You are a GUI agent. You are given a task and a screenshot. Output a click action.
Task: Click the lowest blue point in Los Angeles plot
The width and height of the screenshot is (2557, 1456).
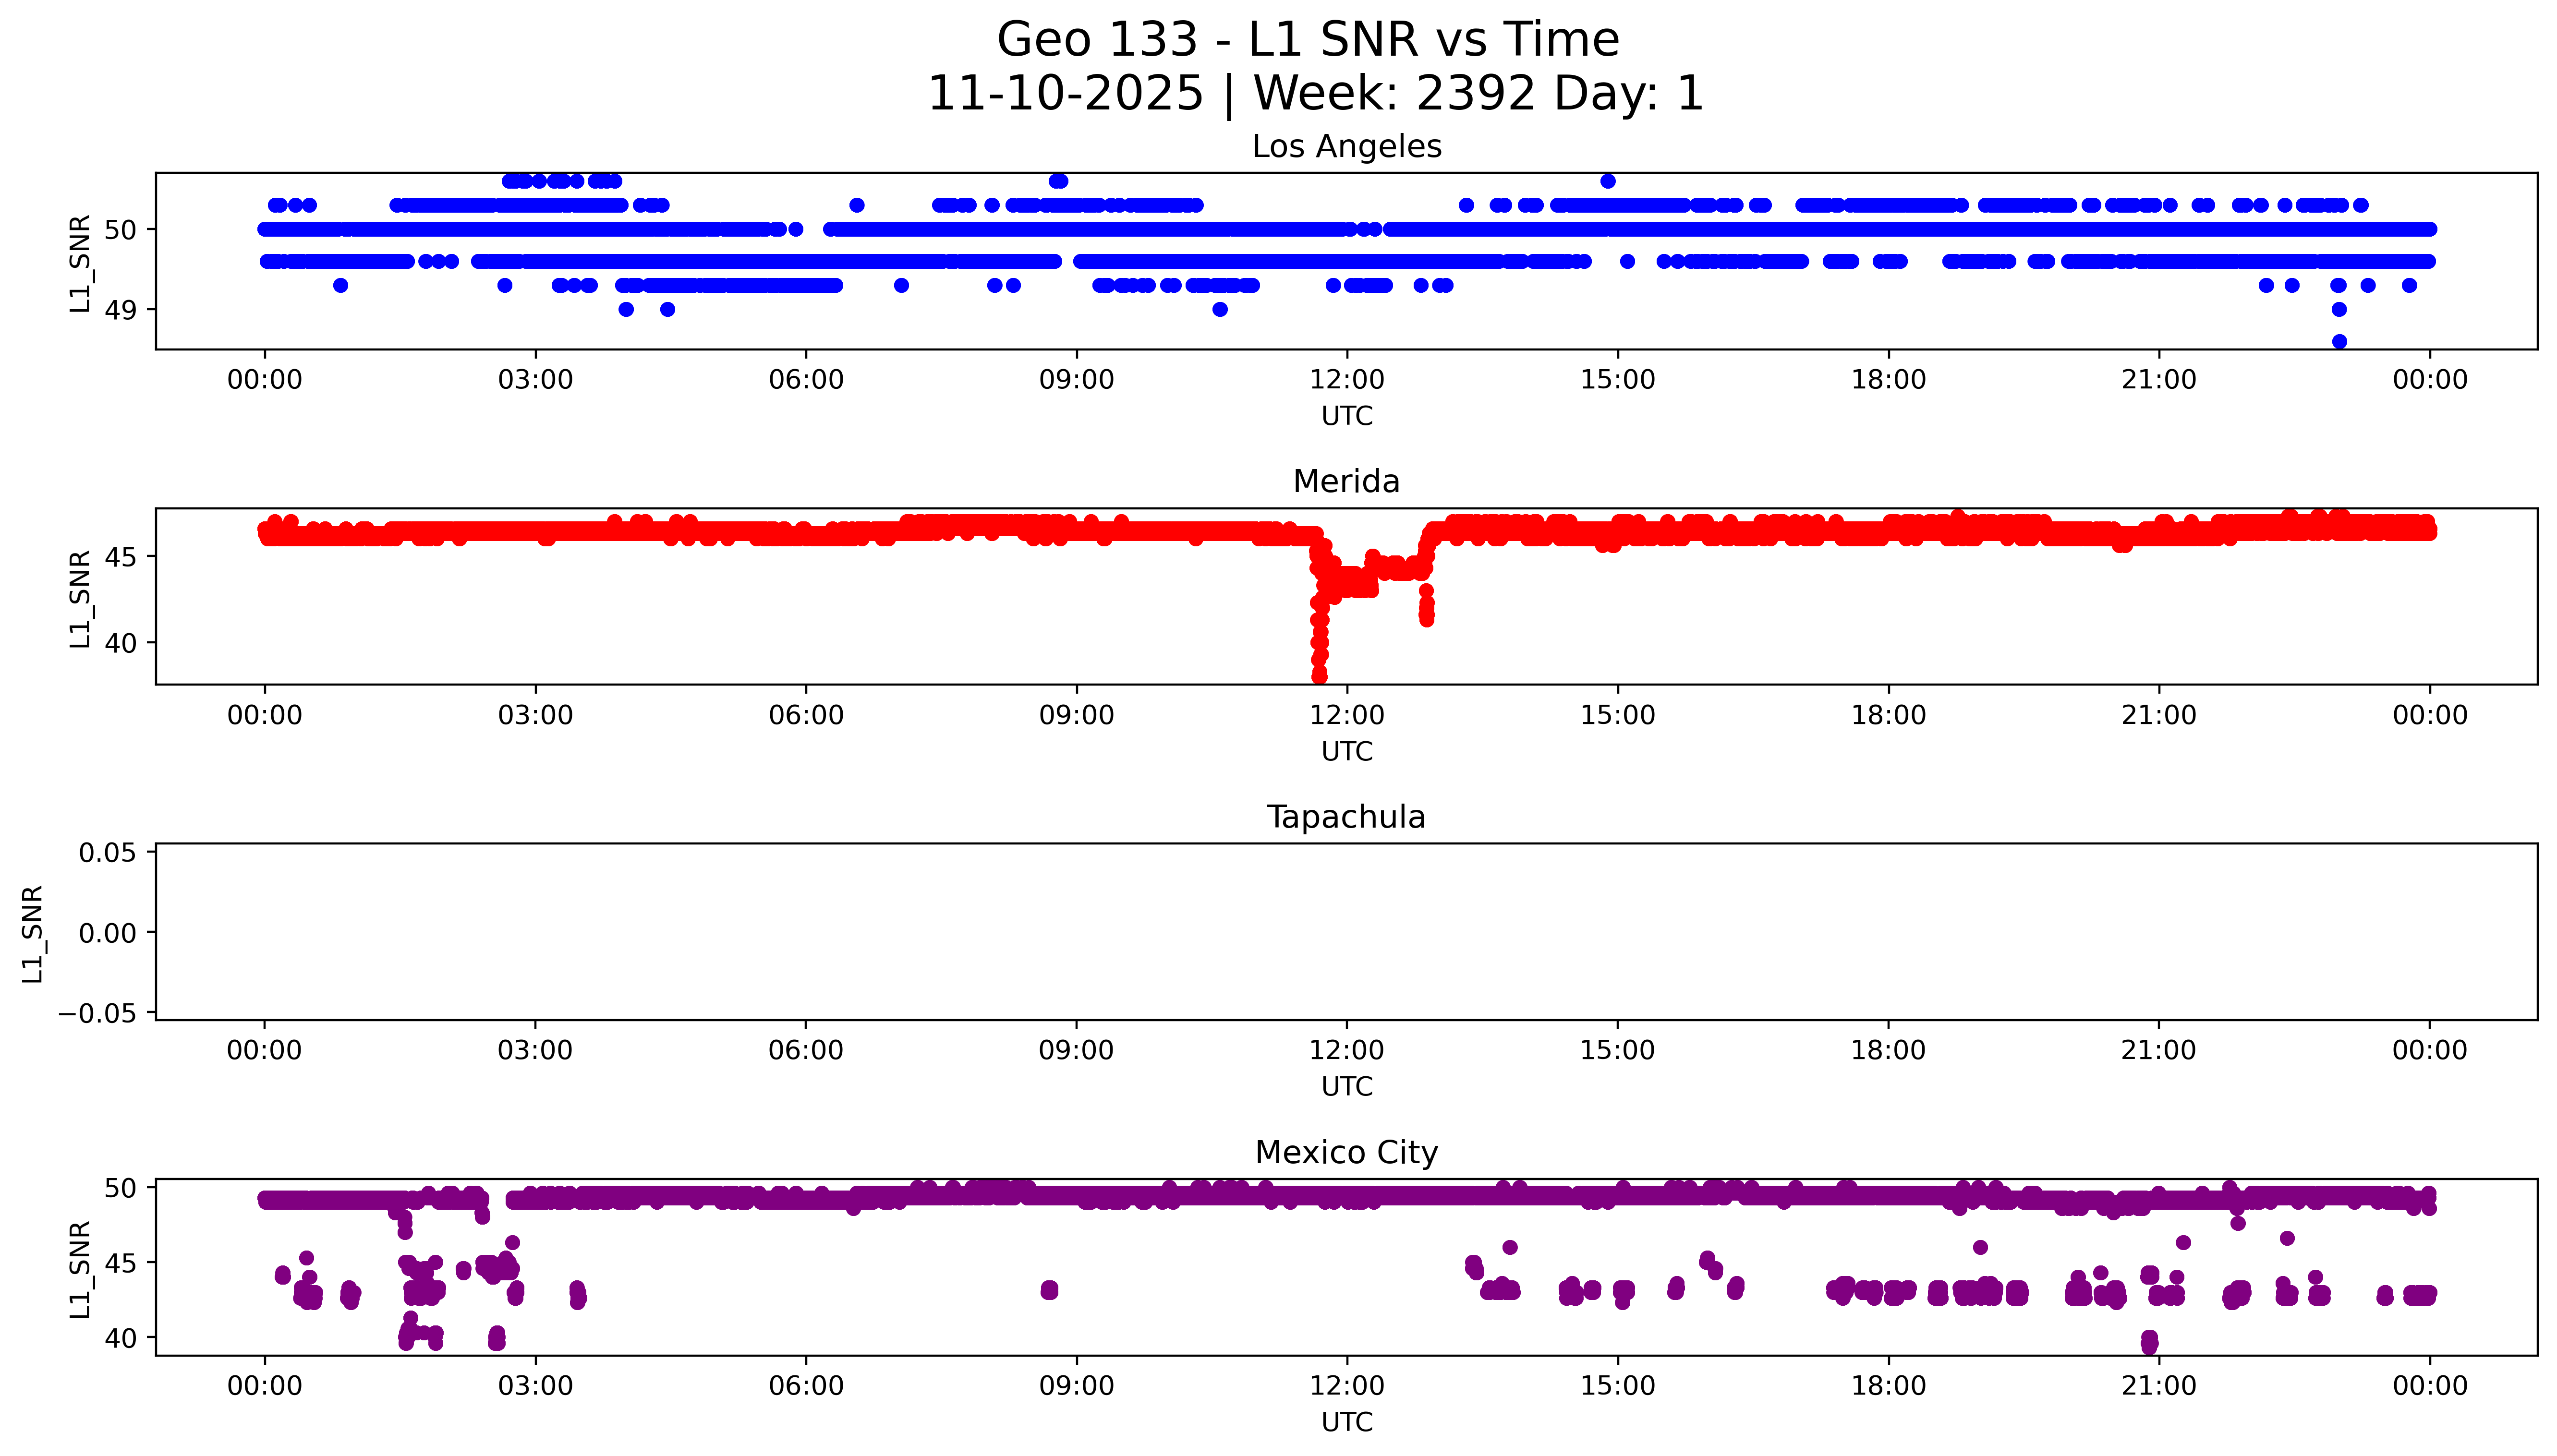[2339, 341]
